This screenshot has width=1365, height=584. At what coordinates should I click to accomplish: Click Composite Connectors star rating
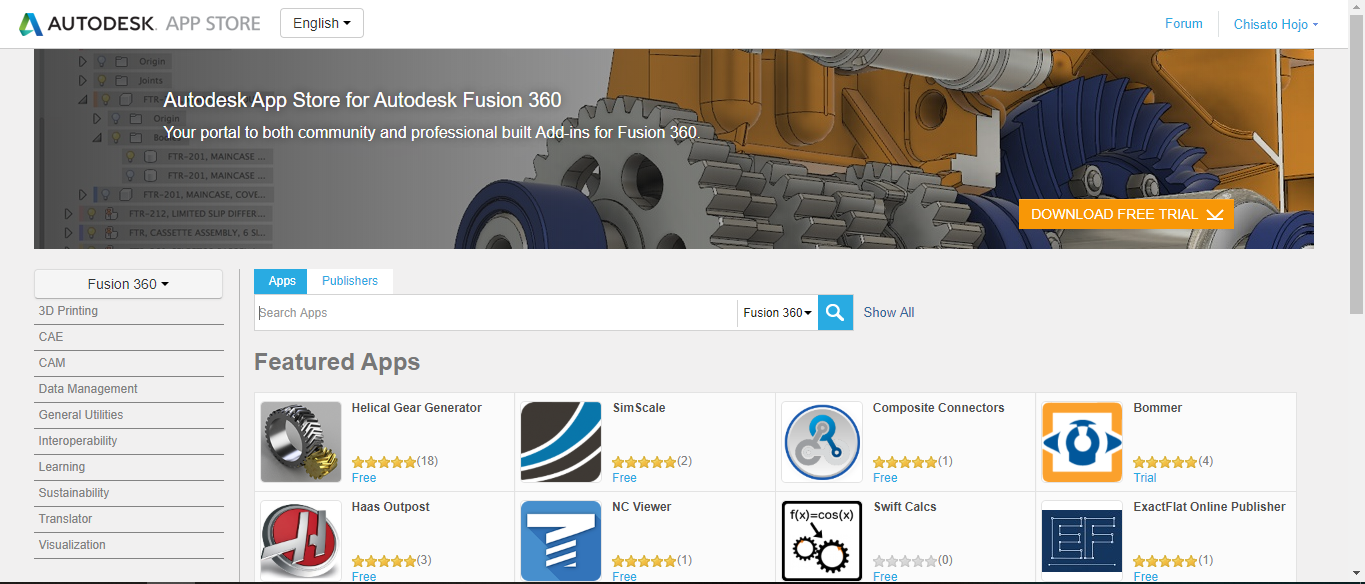[905, 462]
